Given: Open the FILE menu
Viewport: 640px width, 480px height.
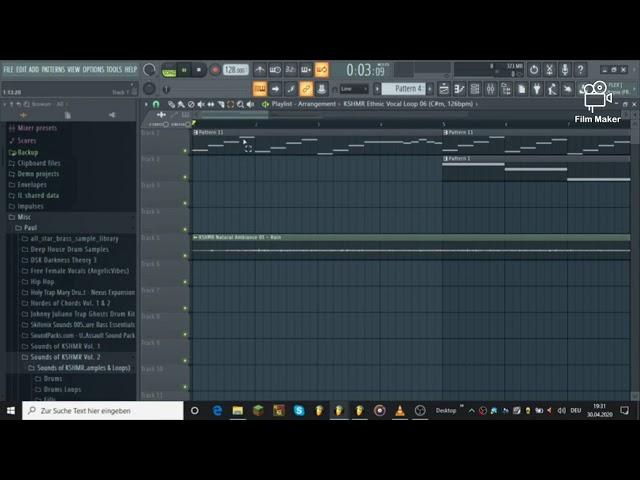Looking at the screenshot, I should [8, 69].
